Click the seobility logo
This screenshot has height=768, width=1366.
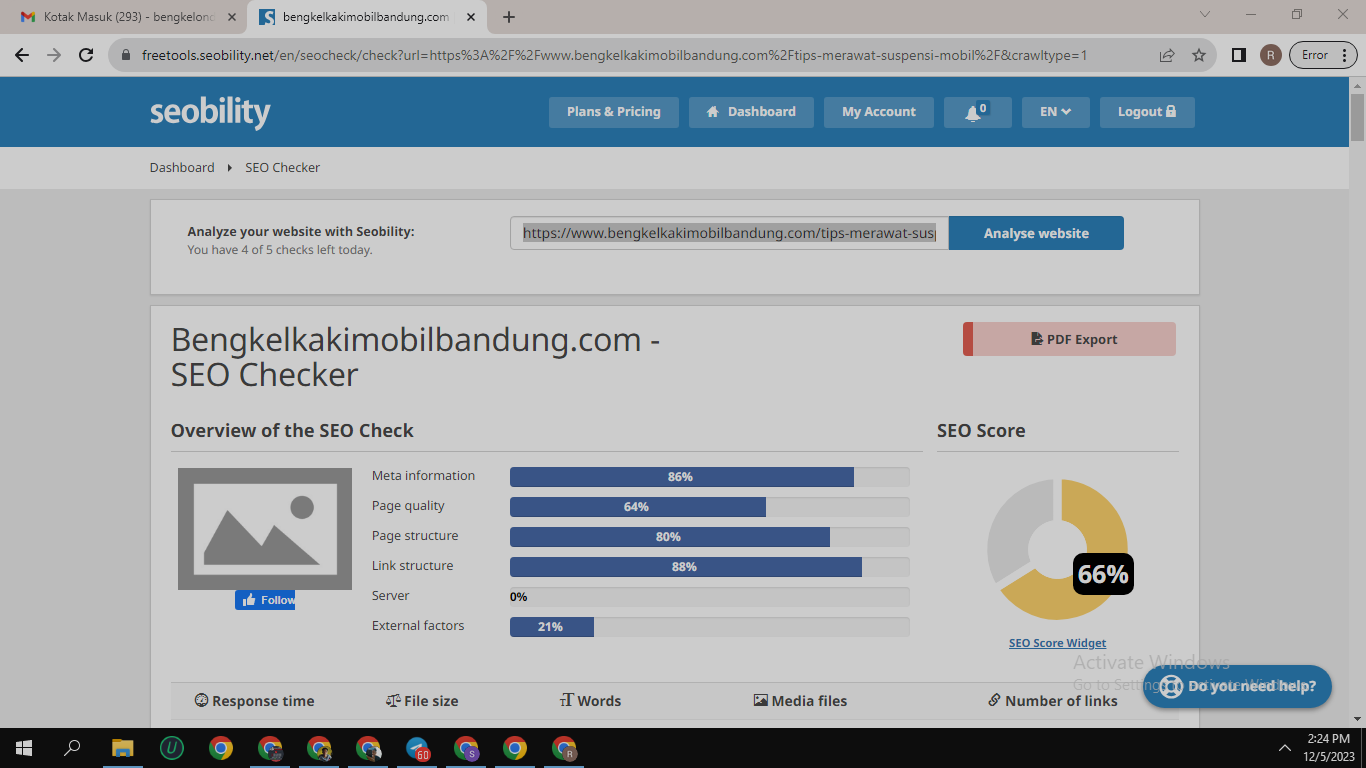pos(210,112)
